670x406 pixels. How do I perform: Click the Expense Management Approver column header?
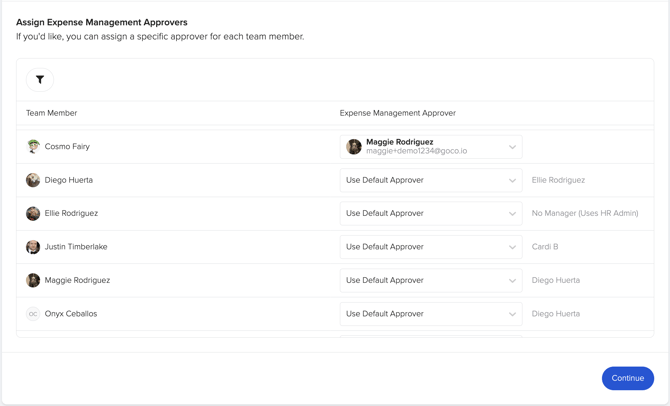[398, 113]
